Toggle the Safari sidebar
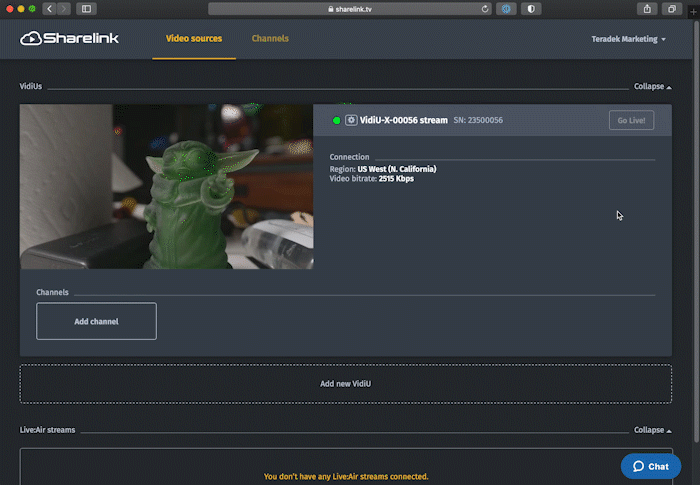 pos(86,9)
